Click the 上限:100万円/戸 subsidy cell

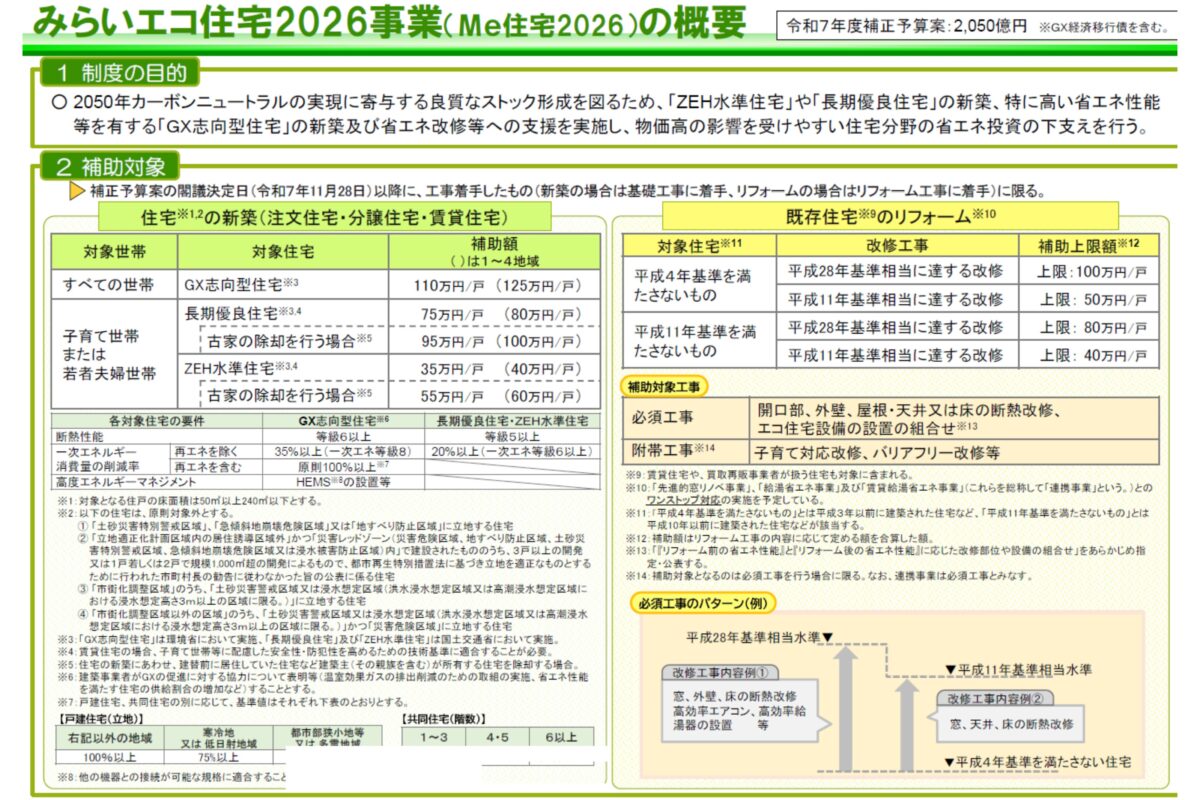pyautogui.click(x=1089, y=272)
